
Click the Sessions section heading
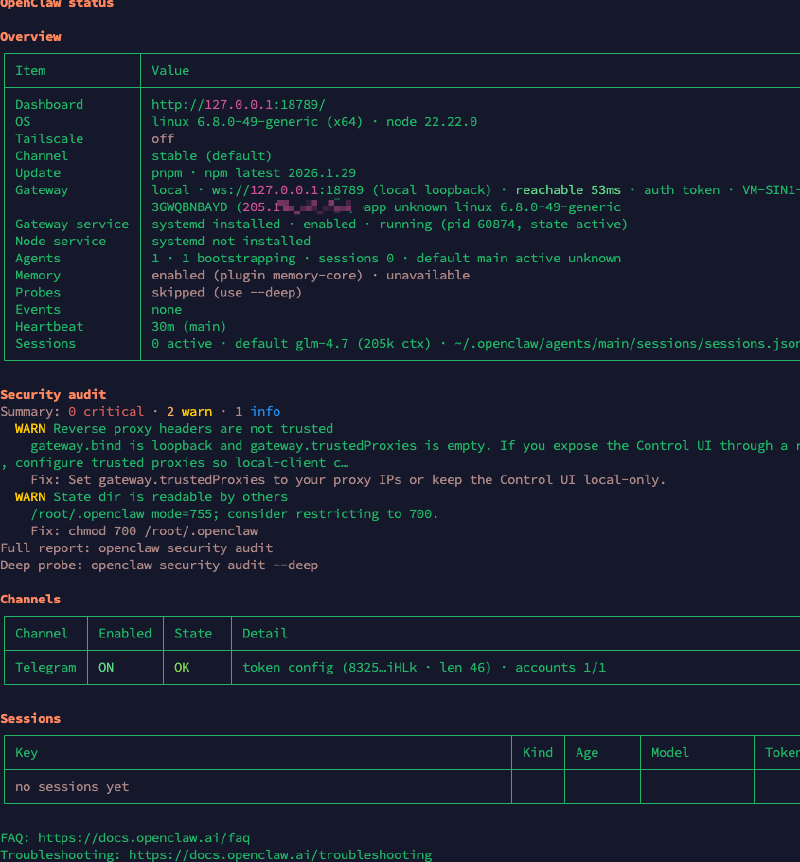[x=31, y=718]
